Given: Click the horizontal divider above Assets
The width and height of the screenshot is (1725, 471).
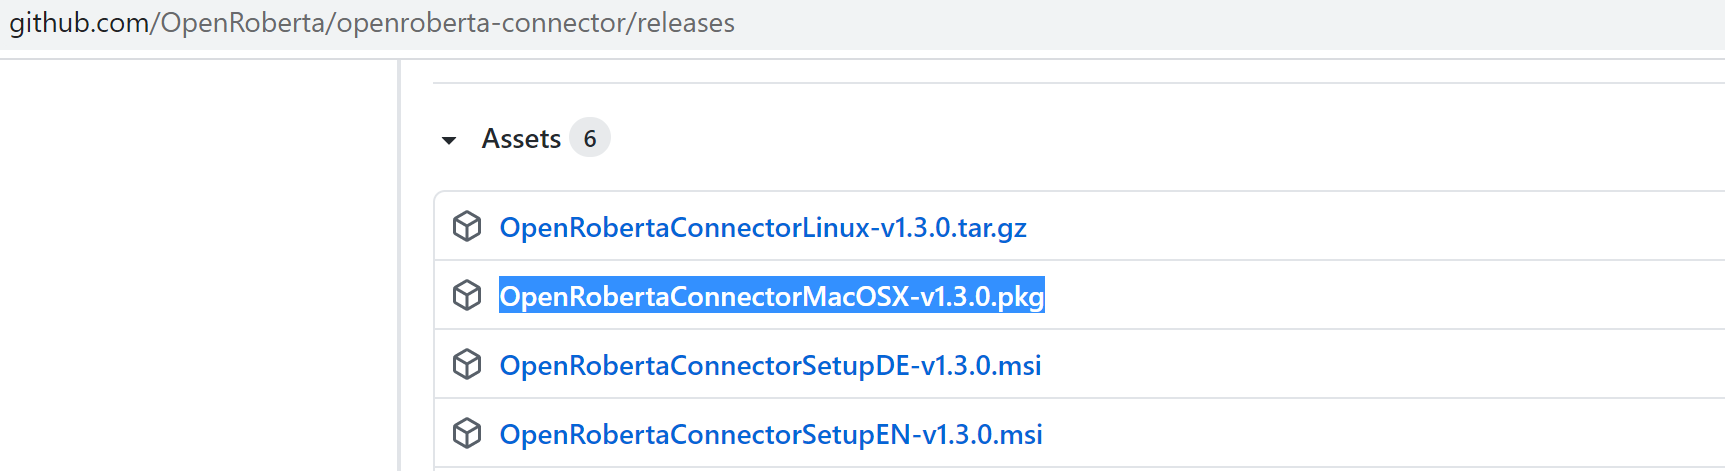Looking at the screenshot, I should [x=1079, y=83].
